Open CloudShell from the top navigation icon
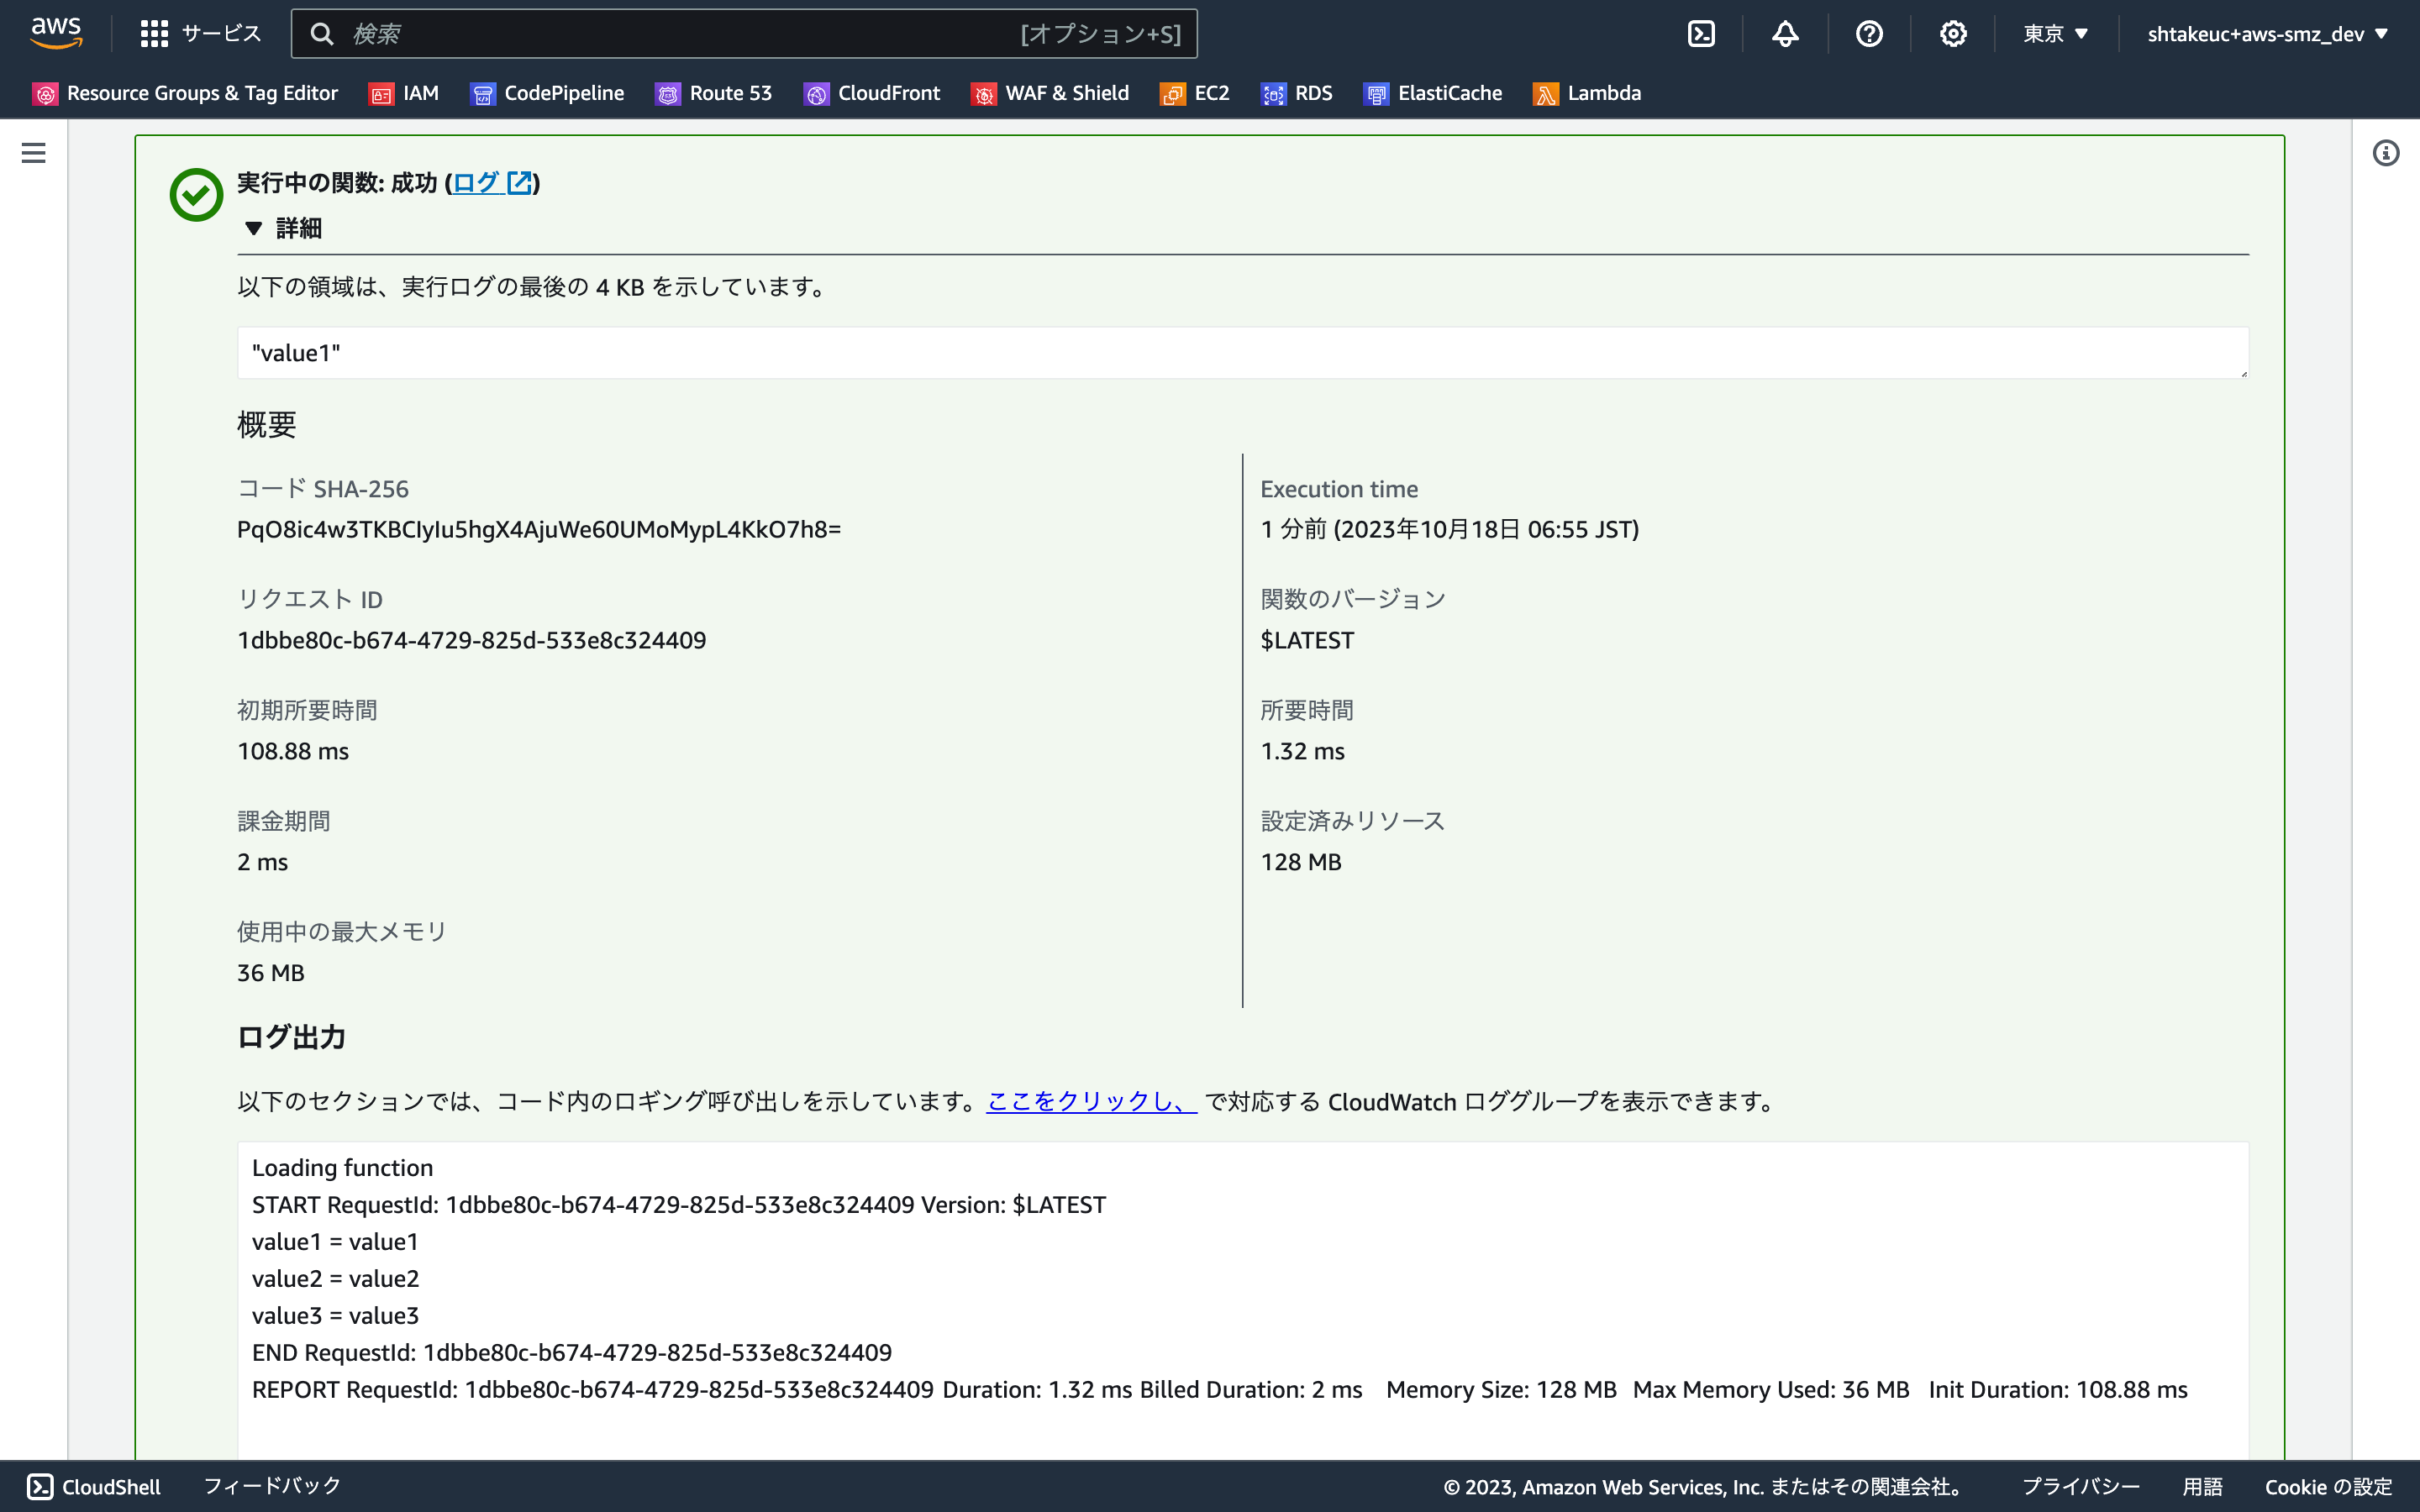This screenshot has height=1512, width=2420. (1701, 34)
